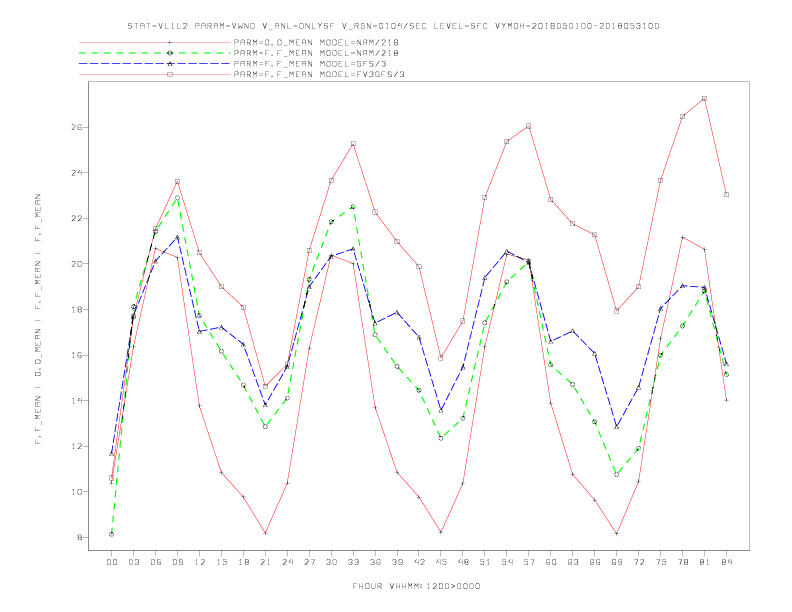Click the blue GFS triangle data point at hour 69
792x612 pixels.
click(617, 427)
